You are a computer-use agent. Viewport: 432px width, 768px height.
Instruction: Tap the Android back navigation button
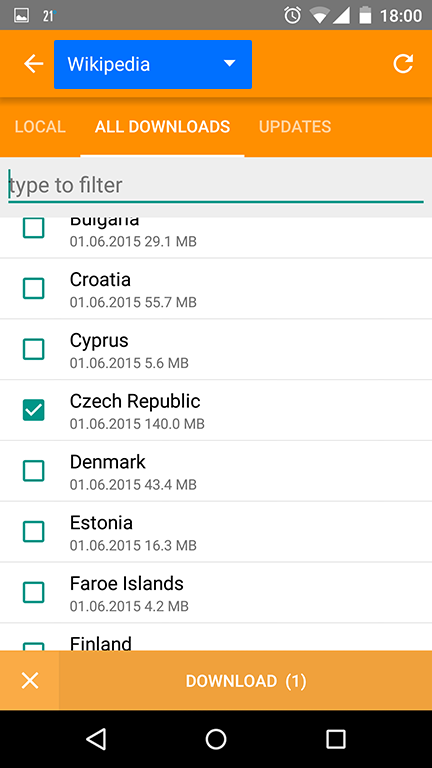point(96,739)
